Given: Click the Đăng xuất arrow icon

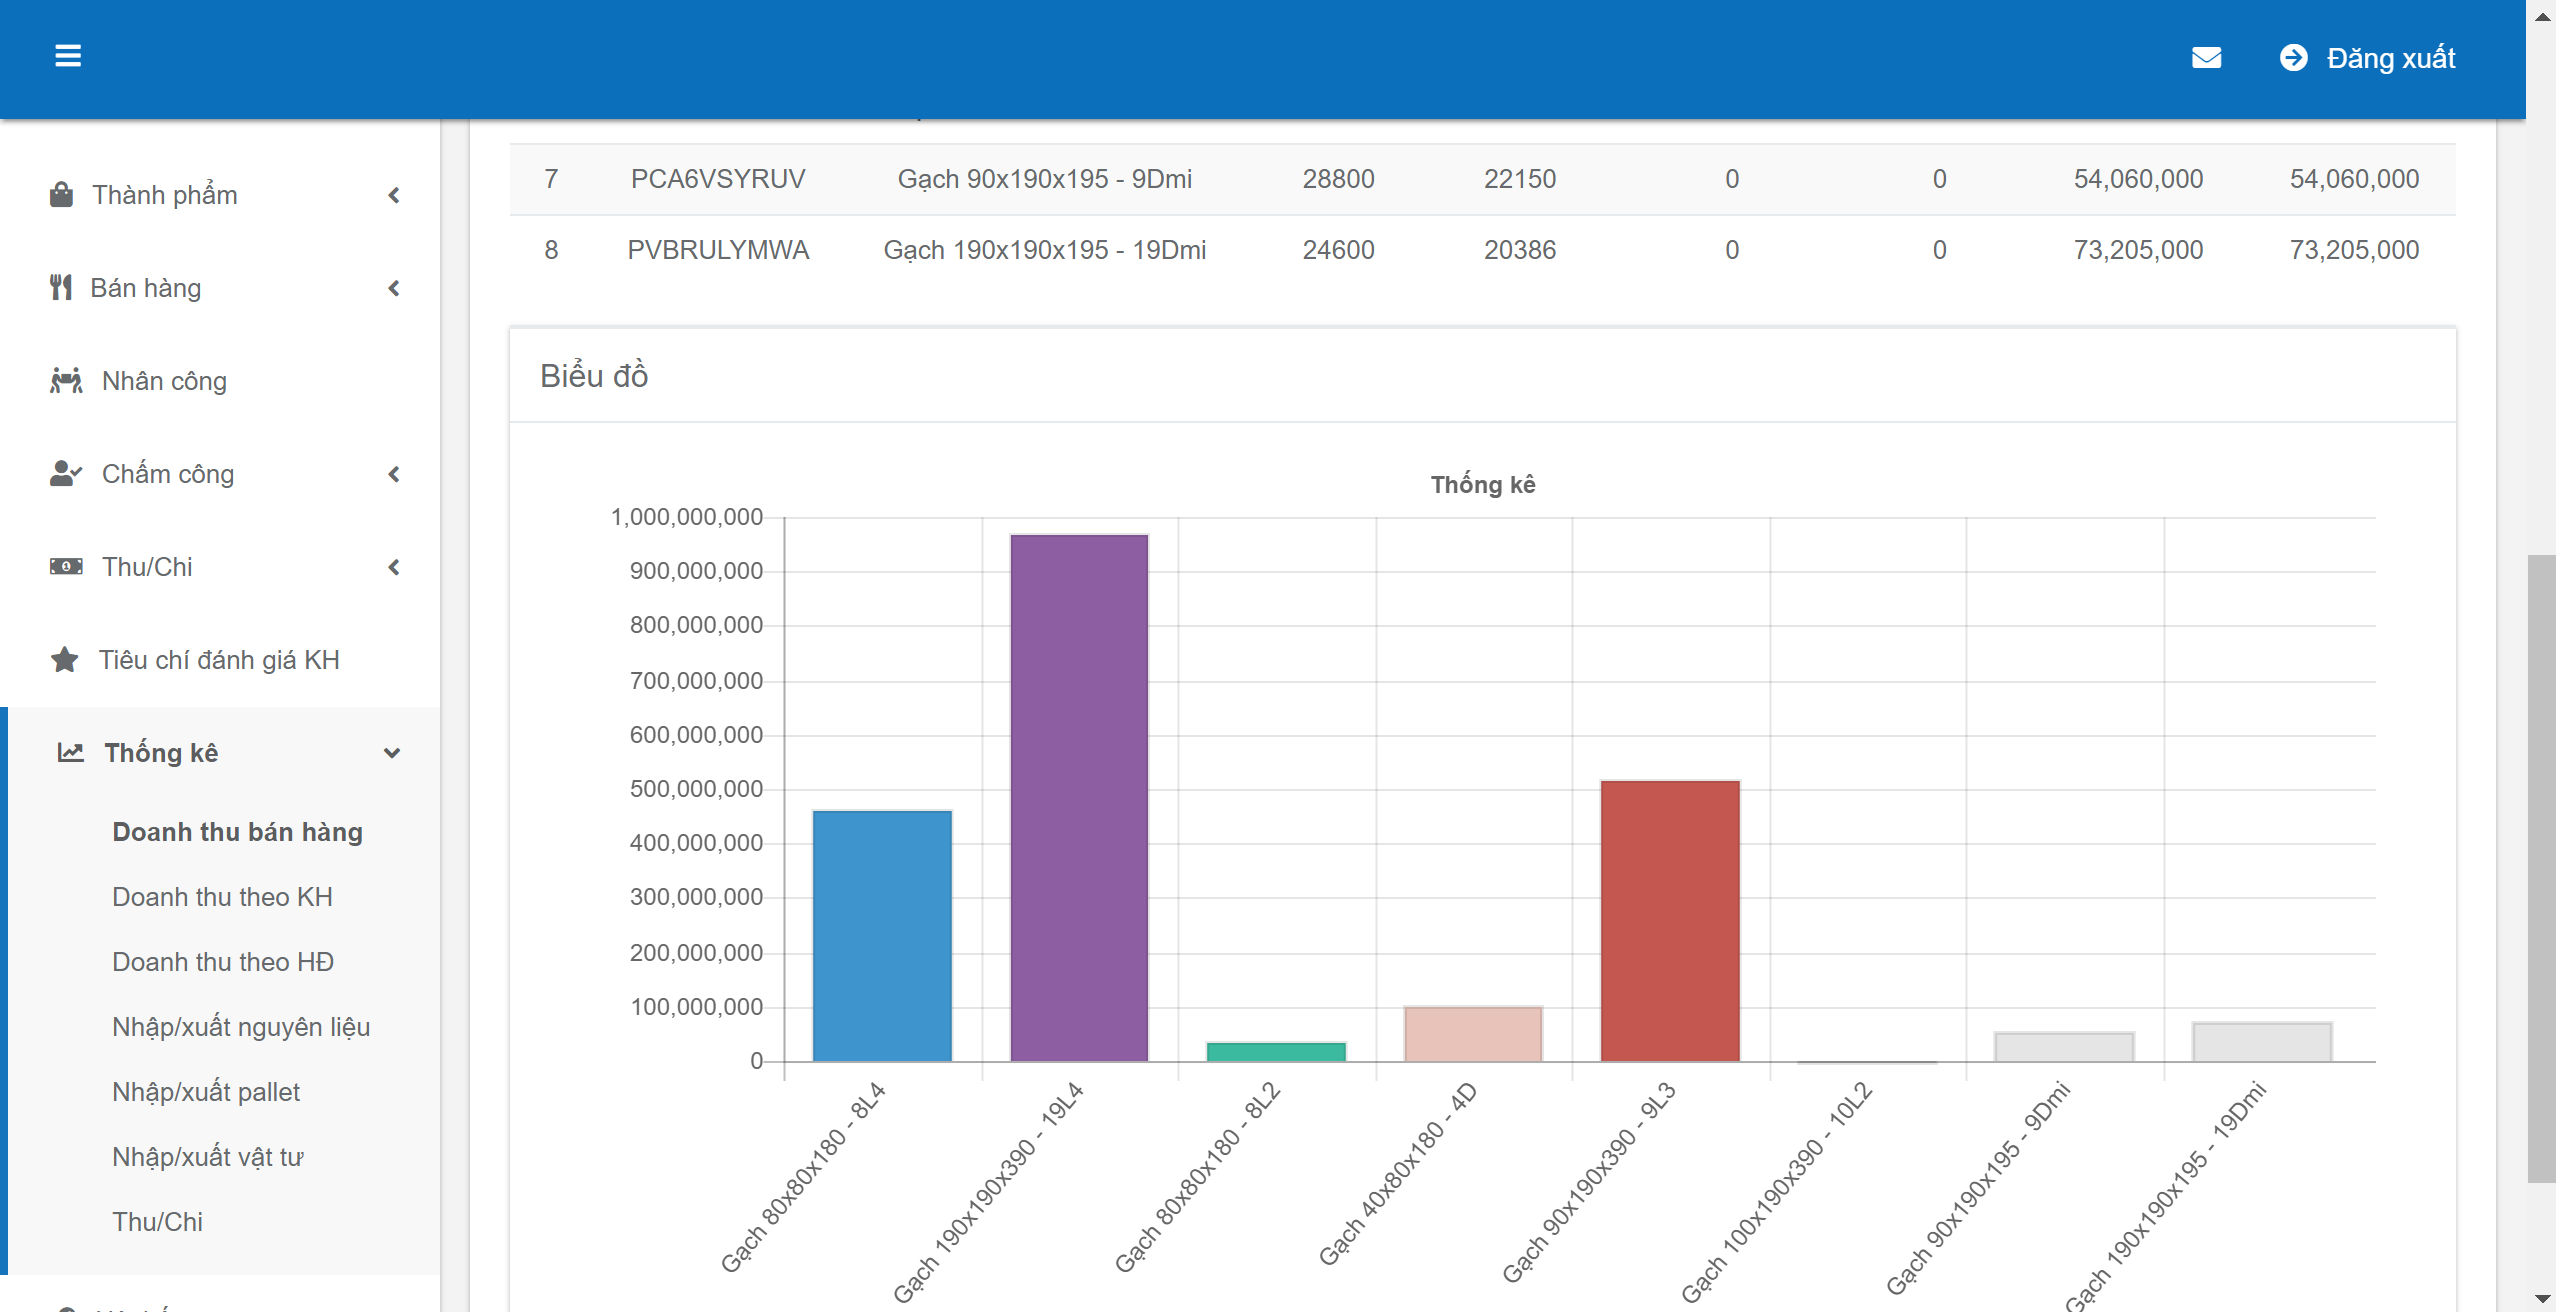Looking at the screenshot, I should (x=2293, y=58).
